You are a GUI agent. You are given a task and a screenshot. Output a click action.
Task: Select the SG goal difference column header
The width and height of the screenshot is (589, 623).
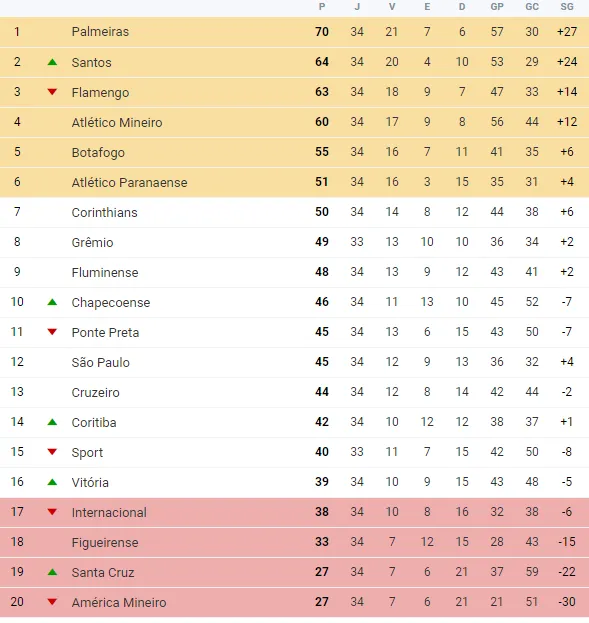(567, 7)
